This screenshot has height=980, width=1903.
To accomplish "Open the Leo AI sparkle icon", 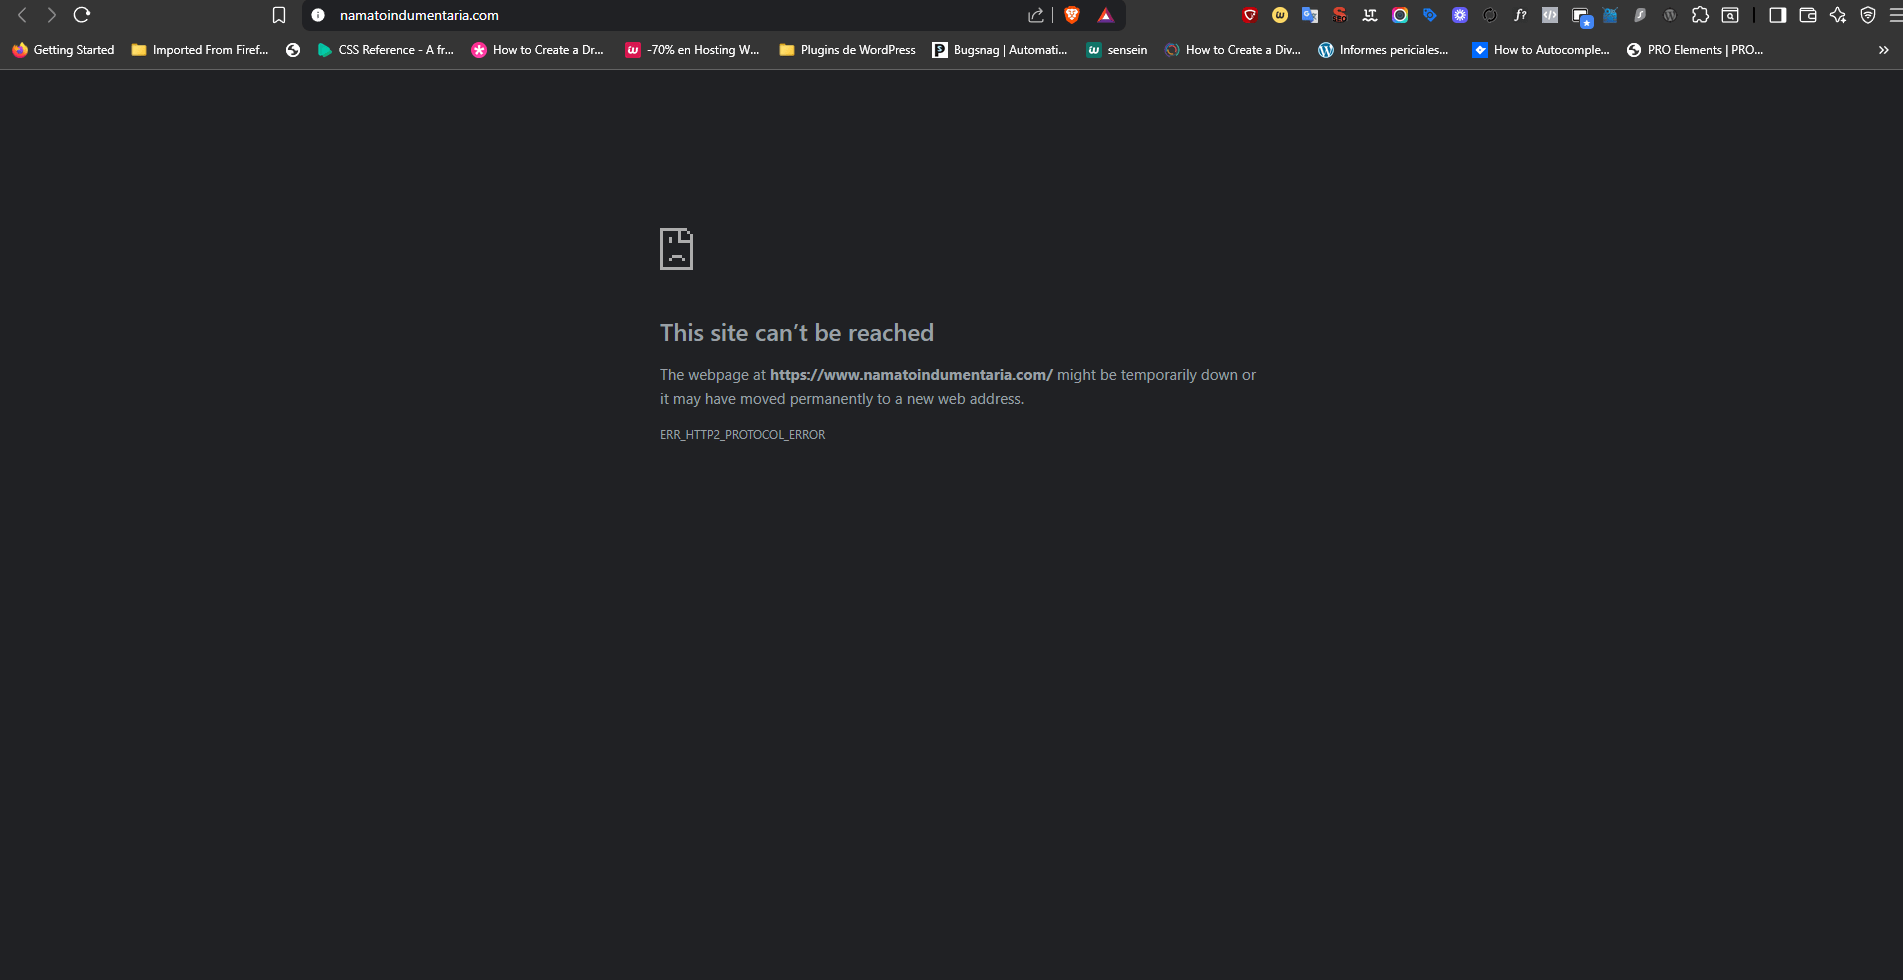I will coord(1838,15).
